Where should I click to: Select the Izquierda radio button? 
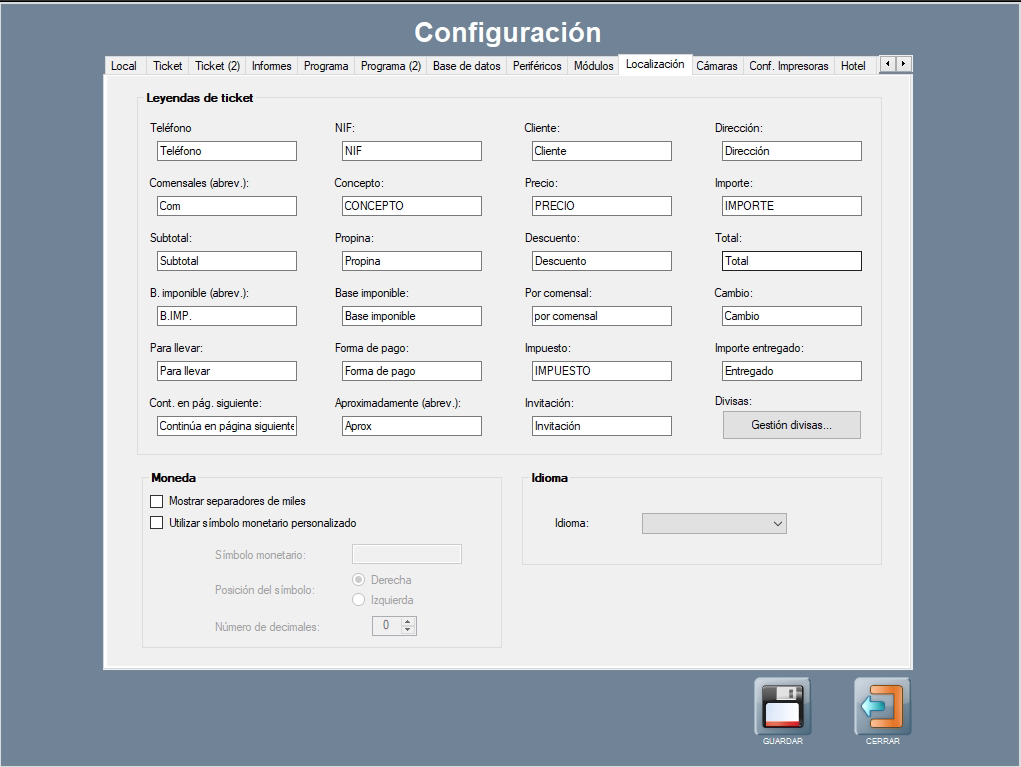(359, 600)
